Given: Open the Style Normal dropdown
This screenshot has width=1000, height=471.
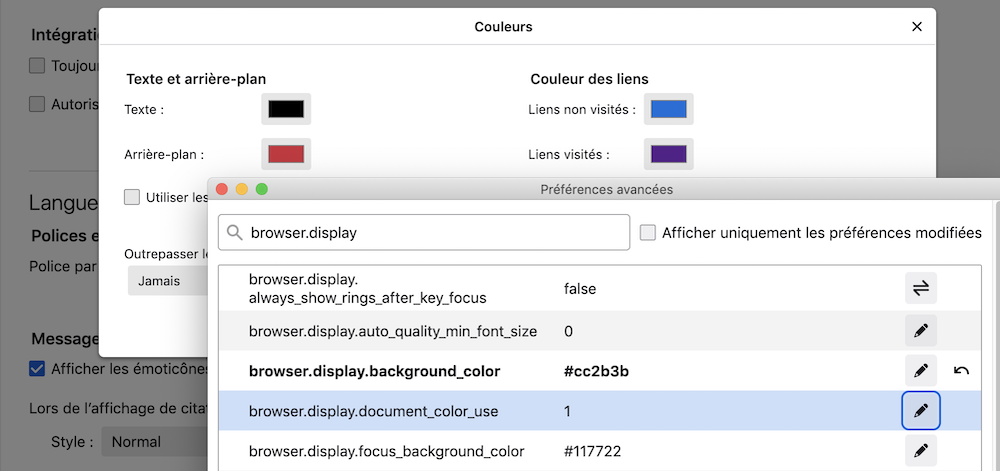Looking at the screenshot, I should (x=155, y=442).
